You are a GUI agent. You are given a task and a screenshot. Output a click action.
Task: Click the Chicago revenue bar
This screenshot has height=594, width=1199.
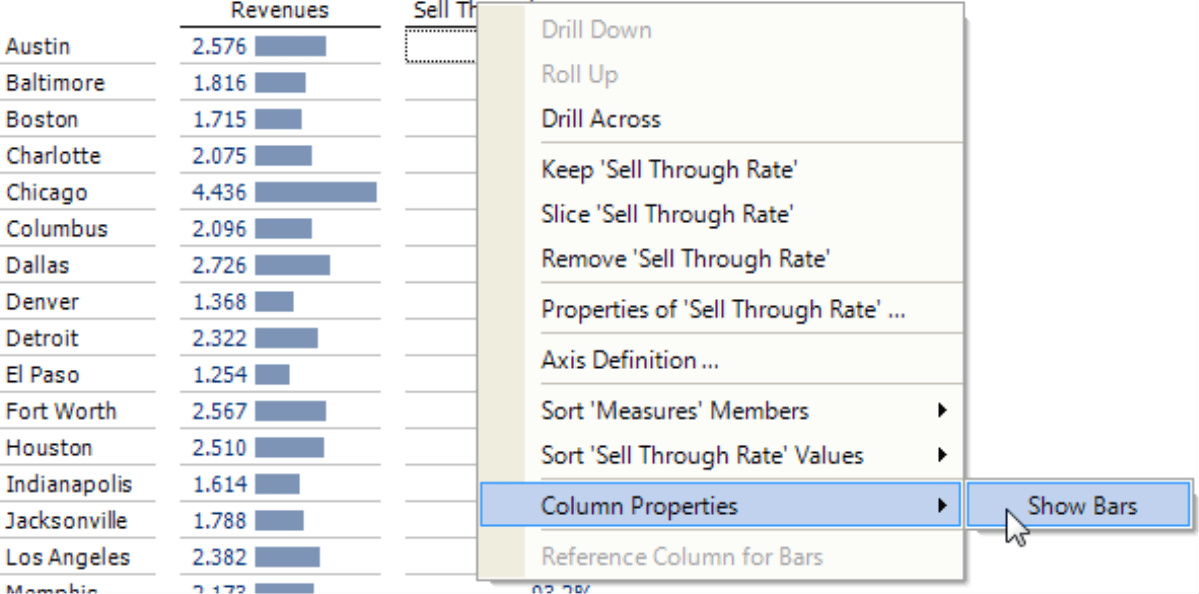(316, 193)
